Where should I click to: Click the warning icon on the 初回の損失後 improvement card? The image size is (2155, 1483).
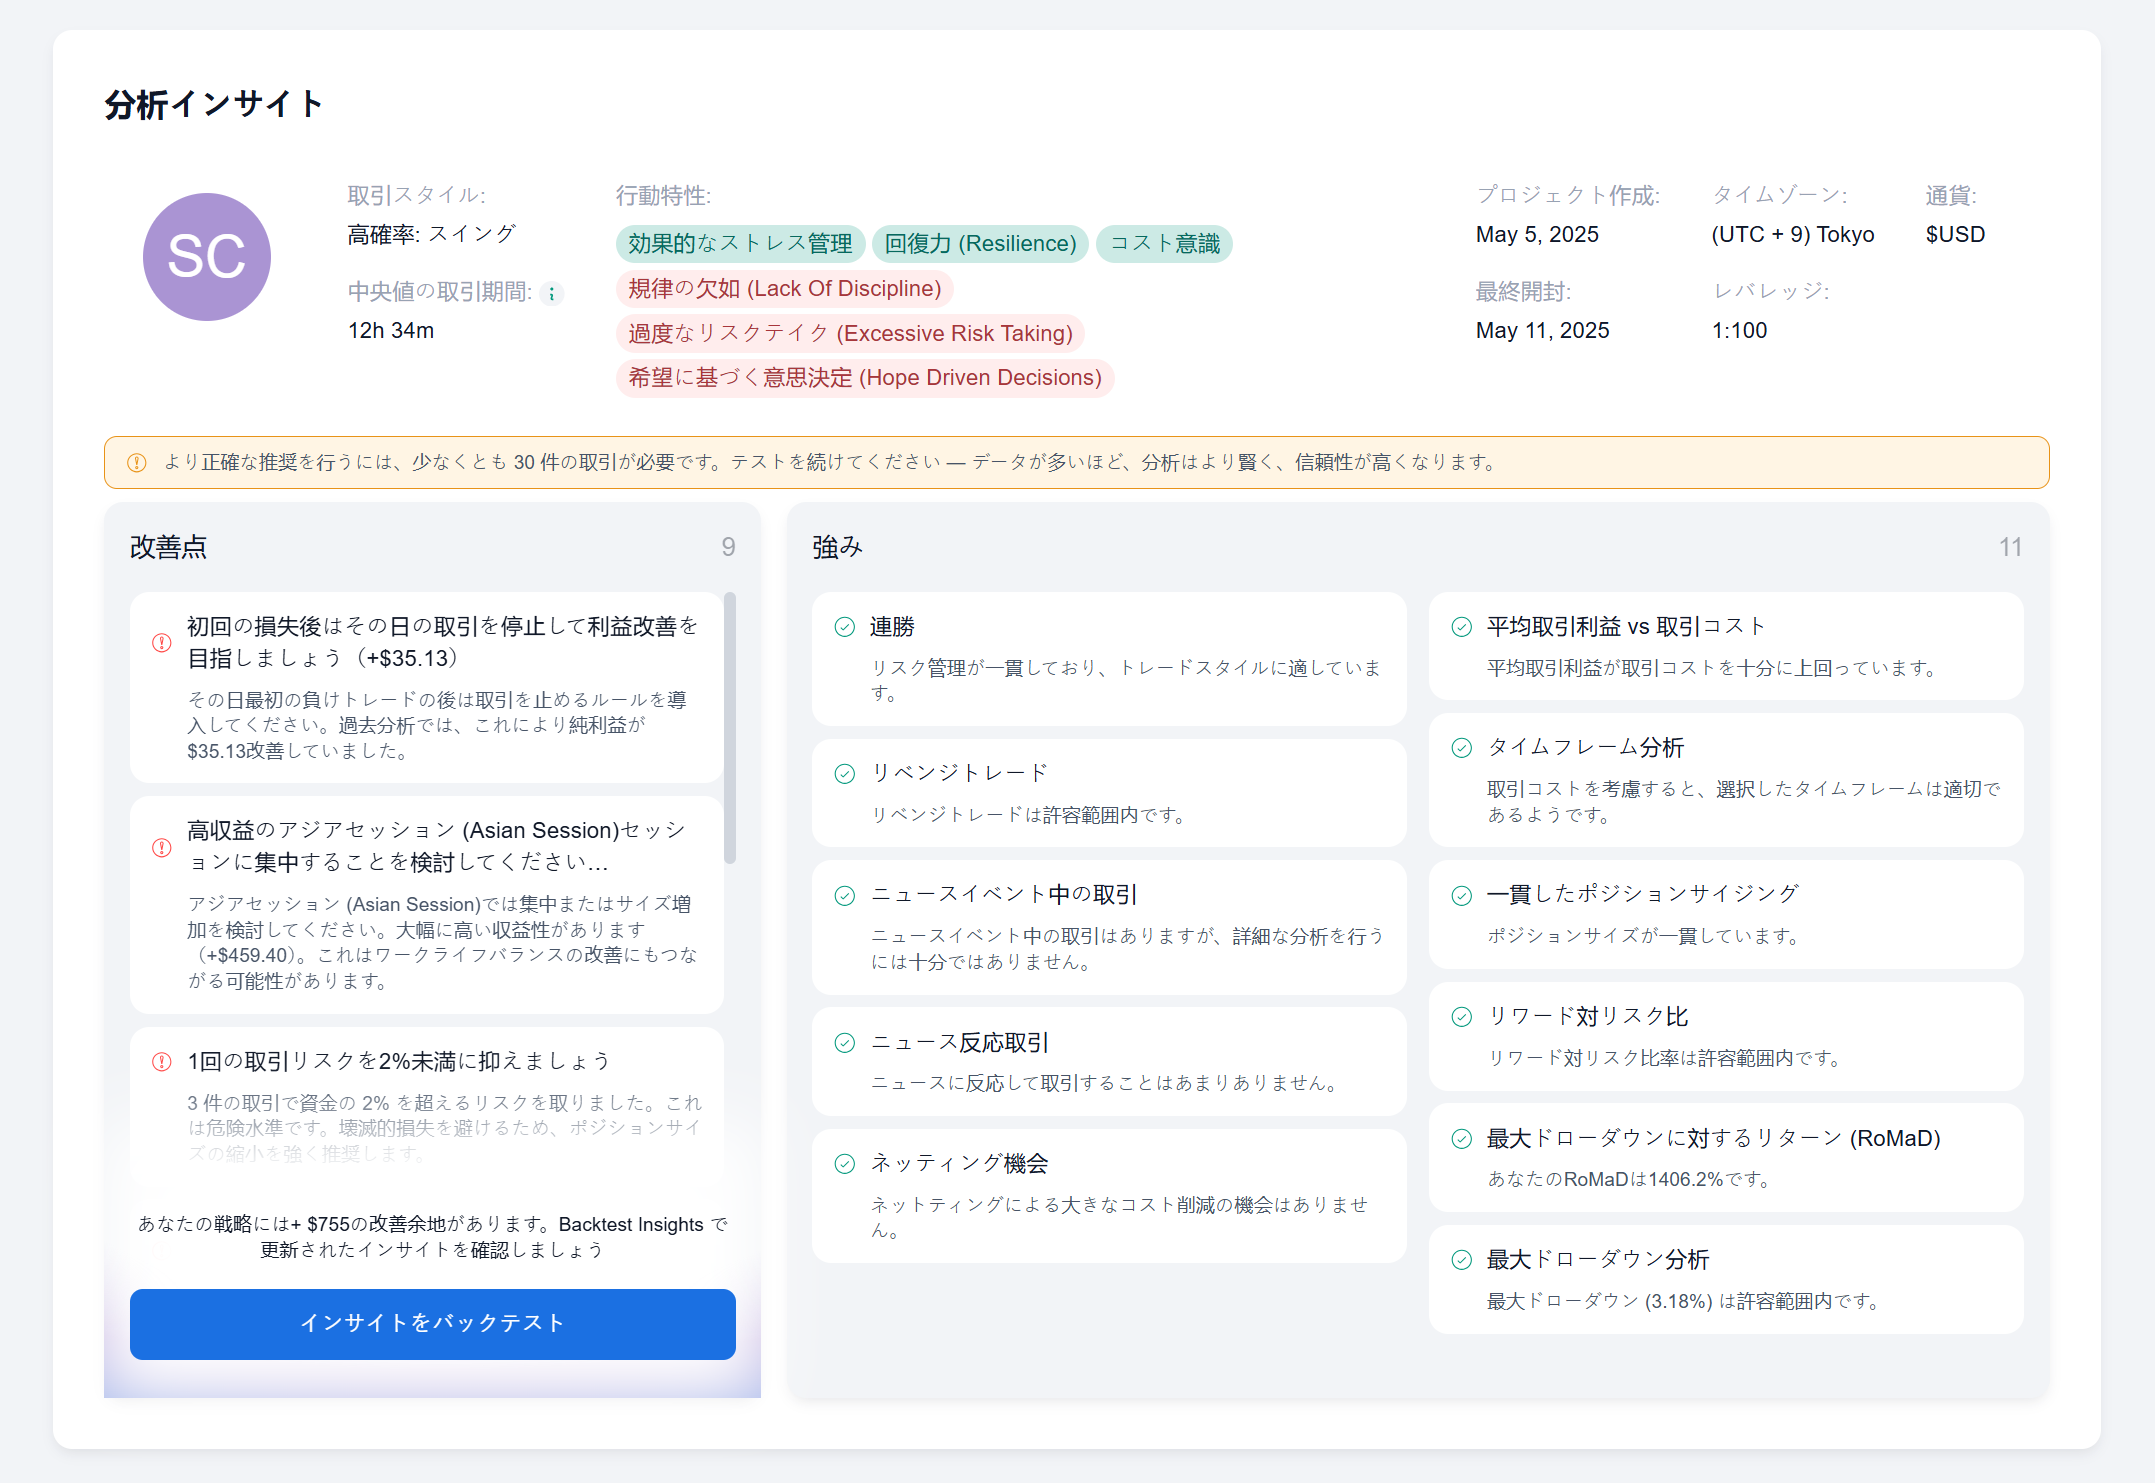(x=161, y=643)
